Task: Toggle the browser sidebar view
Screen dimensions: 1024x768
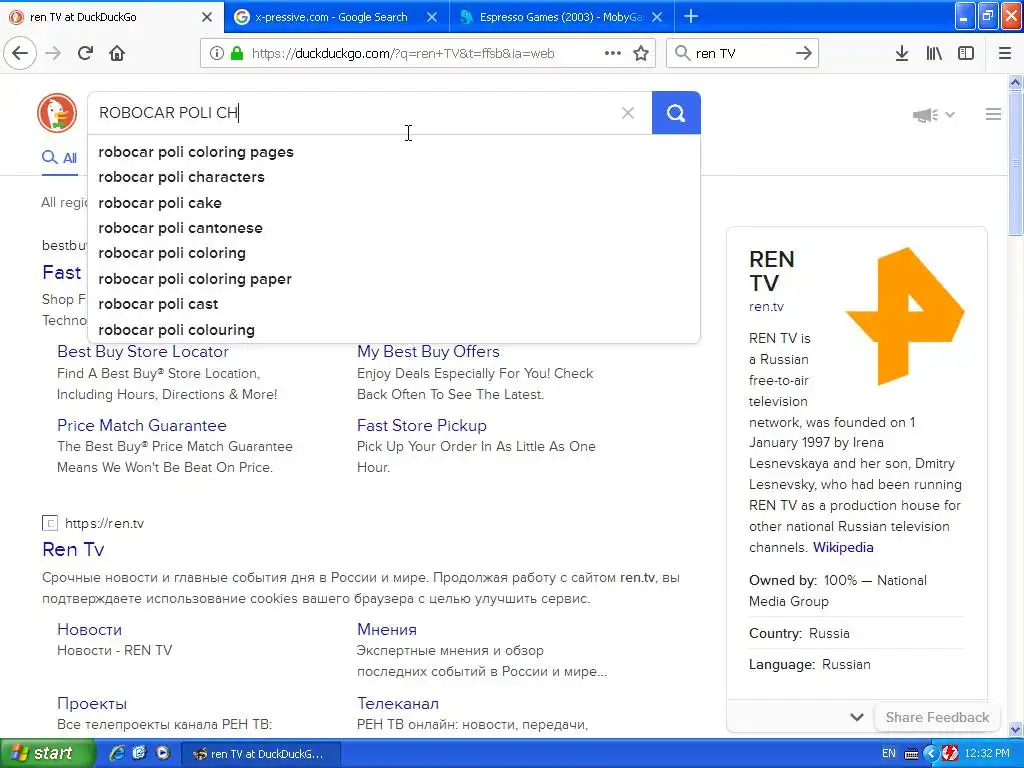Action: (966, 54)
